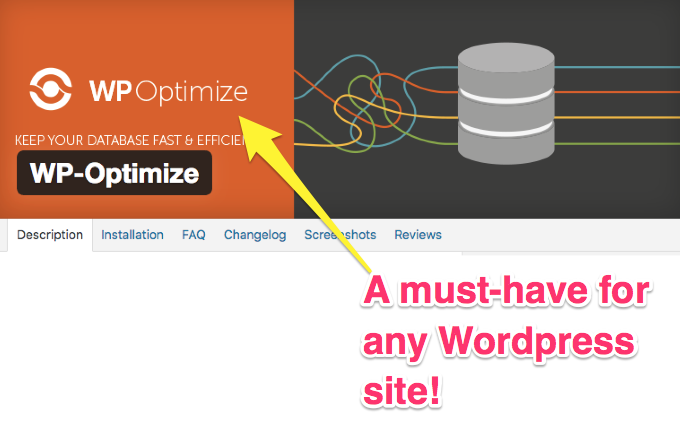Click the gray database cylinder graphic
Viewport: 680px width, 421px height.
[x=506, y=103]
